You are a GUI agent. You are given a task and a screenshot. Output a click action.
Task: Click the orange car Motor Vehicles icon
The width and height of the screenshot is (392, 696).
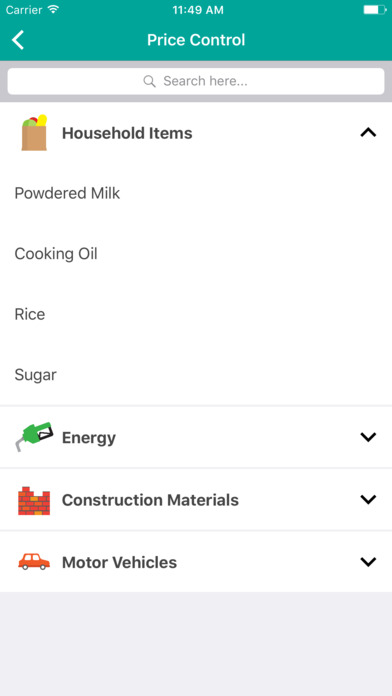click(x=34, y=562)
